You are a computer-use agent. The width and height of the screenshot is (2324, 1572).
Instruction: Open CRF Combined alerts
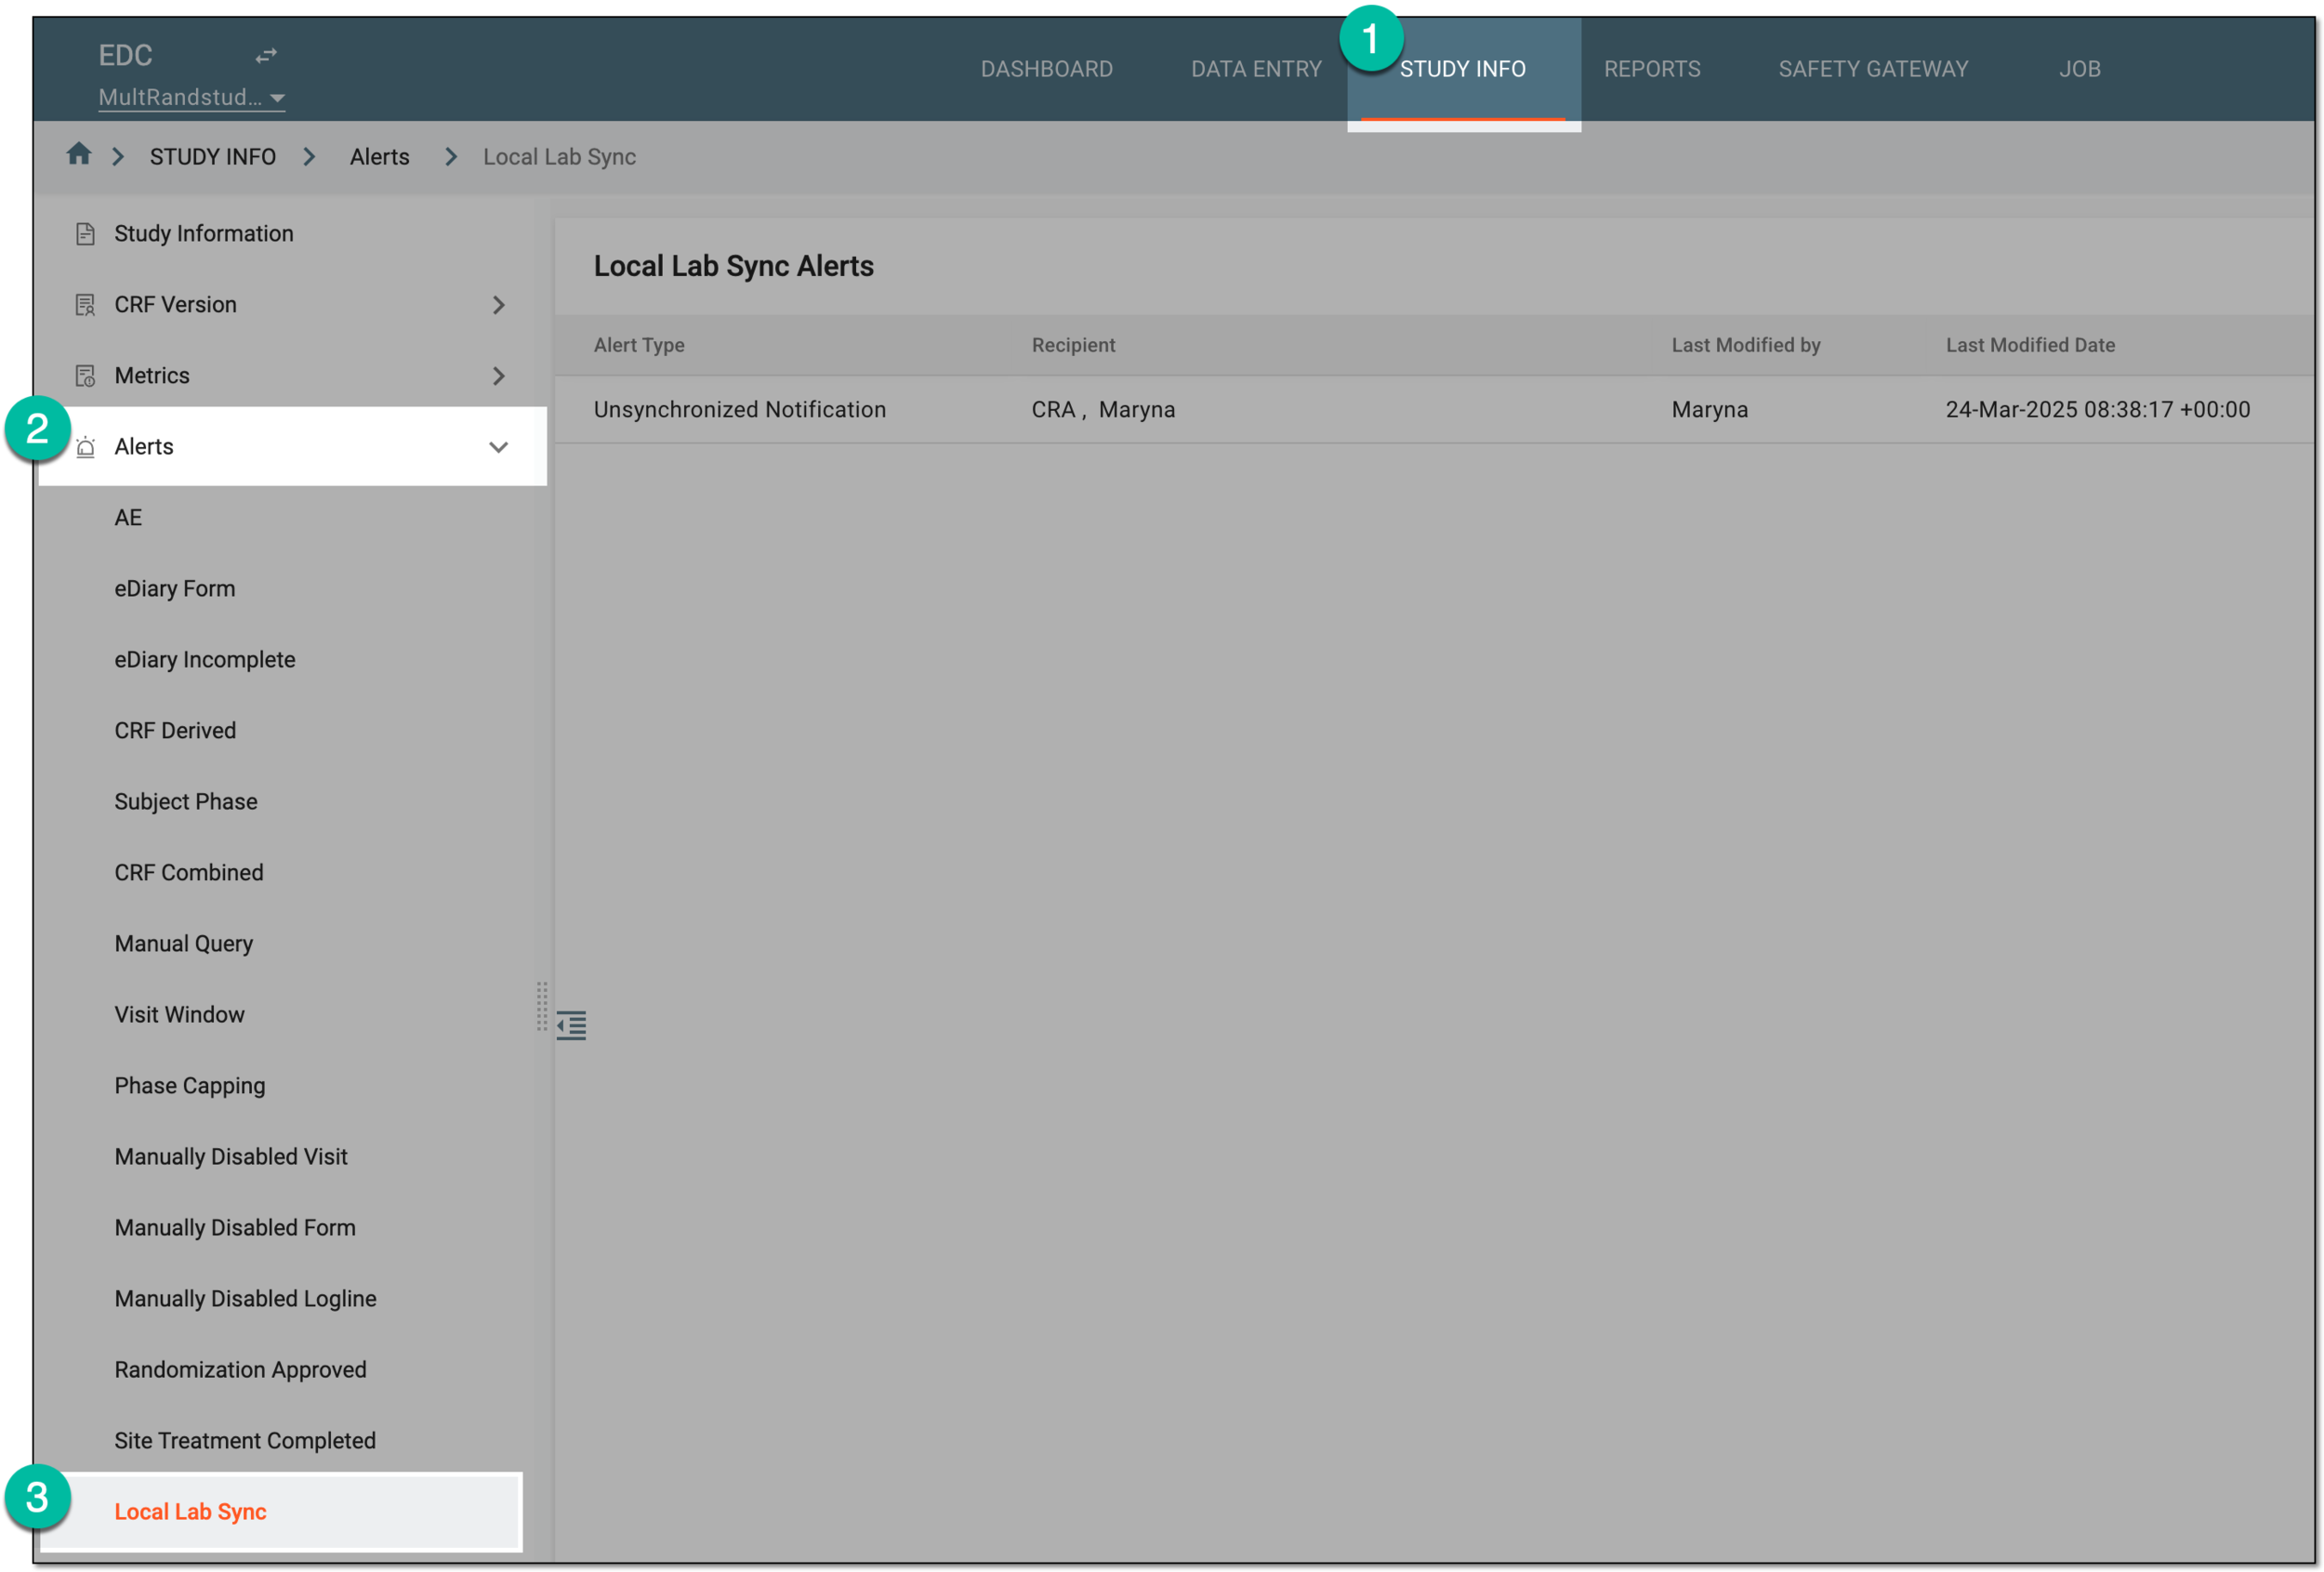[189, 873]
